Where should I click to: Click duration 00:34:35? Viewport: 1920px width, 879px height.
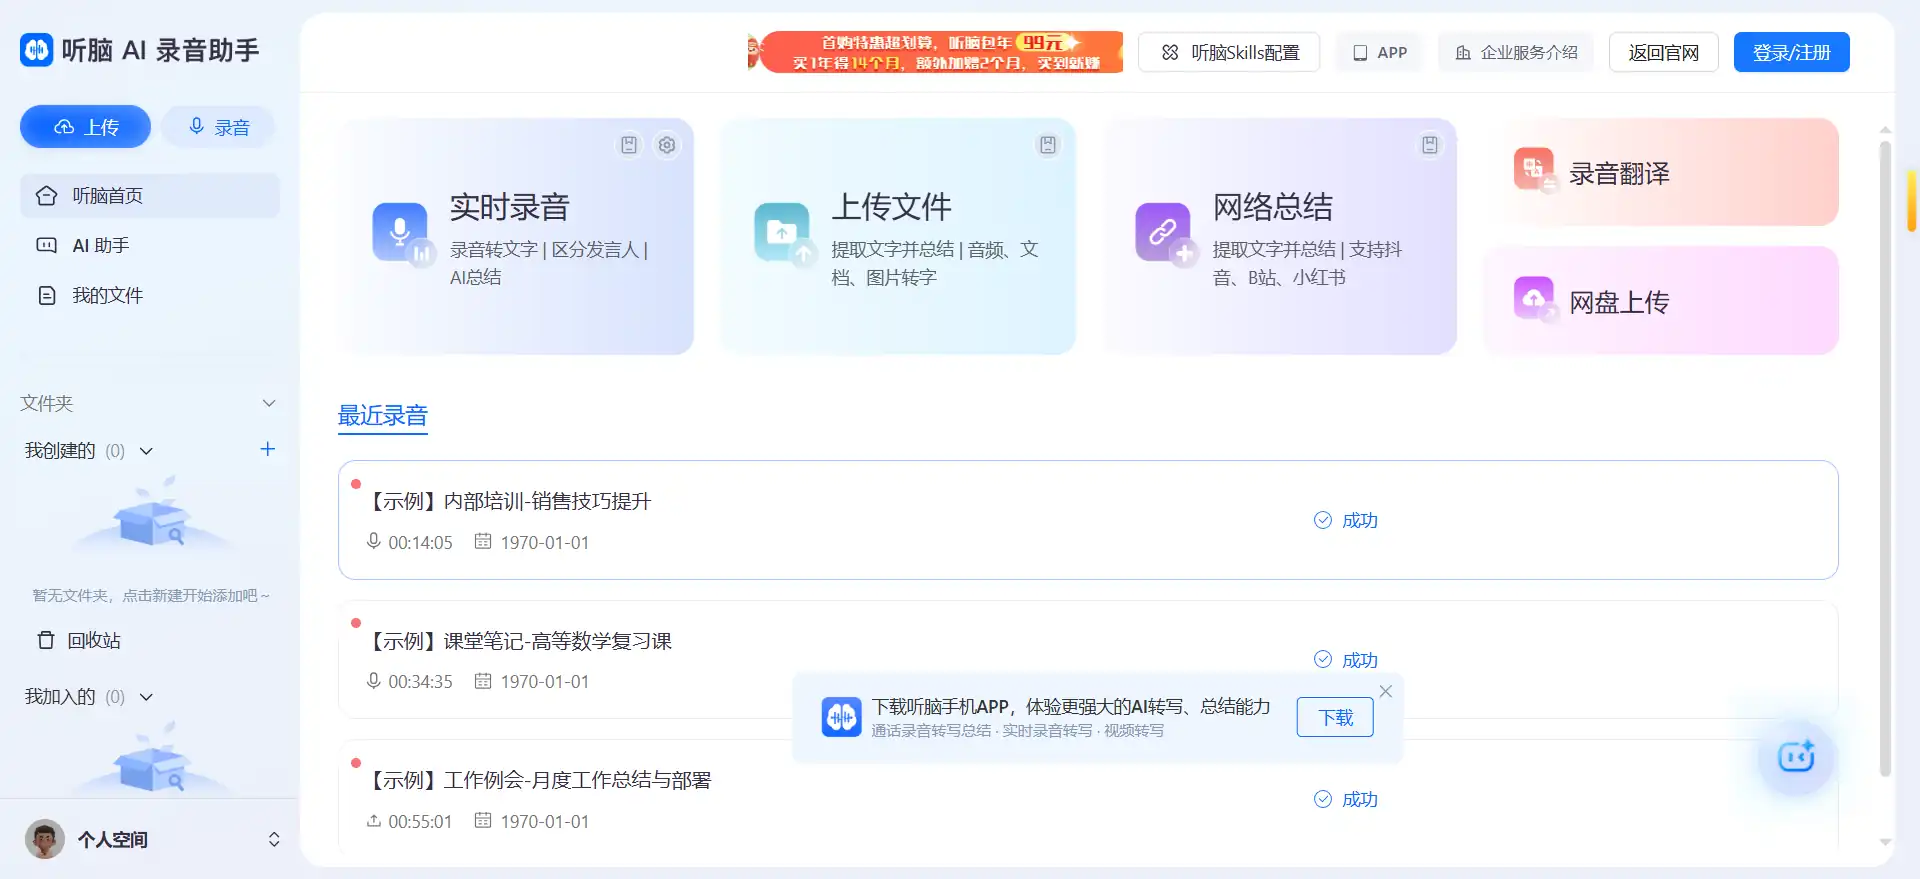point(420,682)
